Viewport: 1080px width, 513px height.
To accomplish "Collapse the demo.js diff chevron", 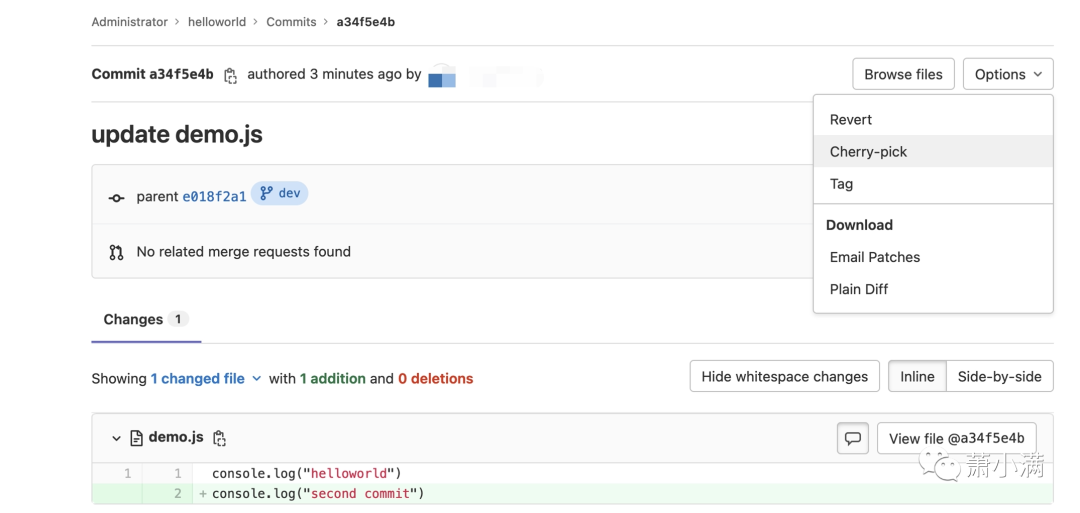I will pos(116,438).
